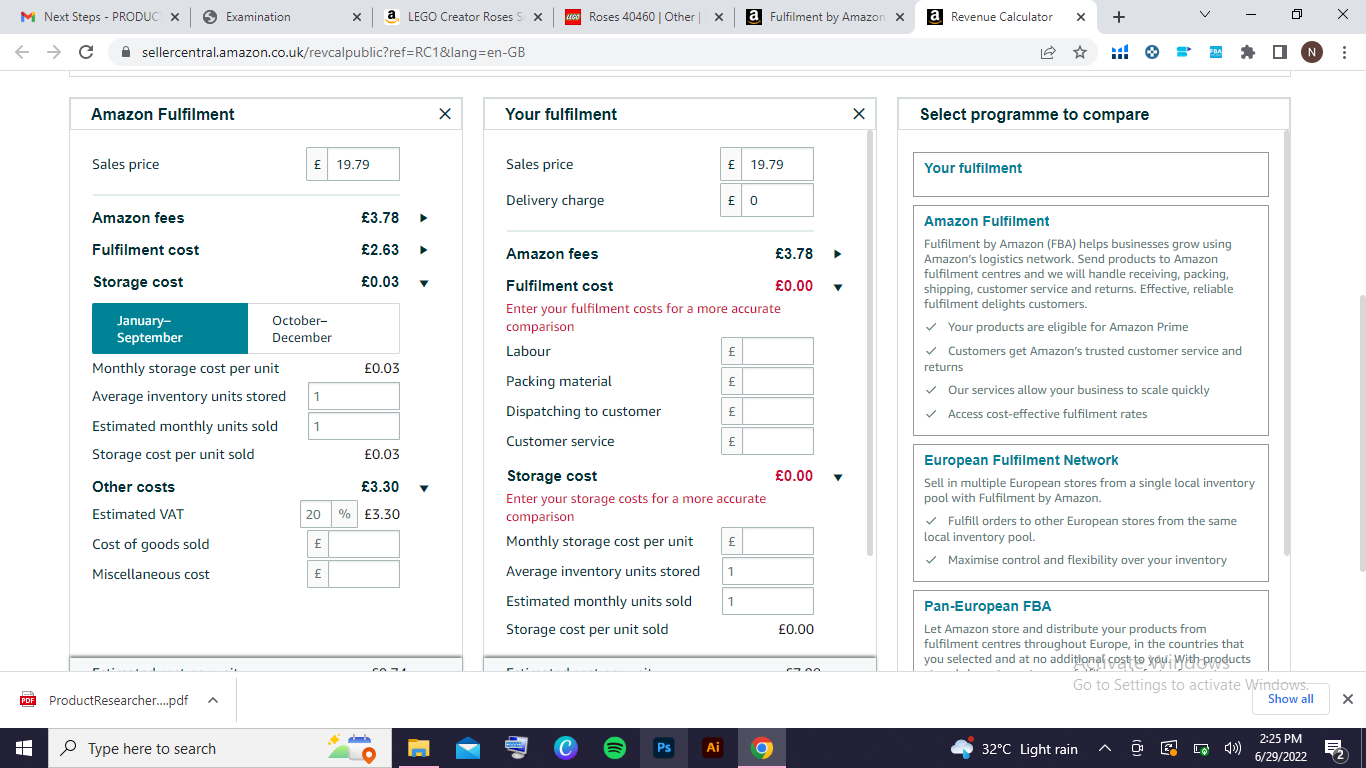Expand Amazon fees under Amazon Fulfilment
Image resolution: width=1366 pixels, height=768 pixels.
click(424, 218)
